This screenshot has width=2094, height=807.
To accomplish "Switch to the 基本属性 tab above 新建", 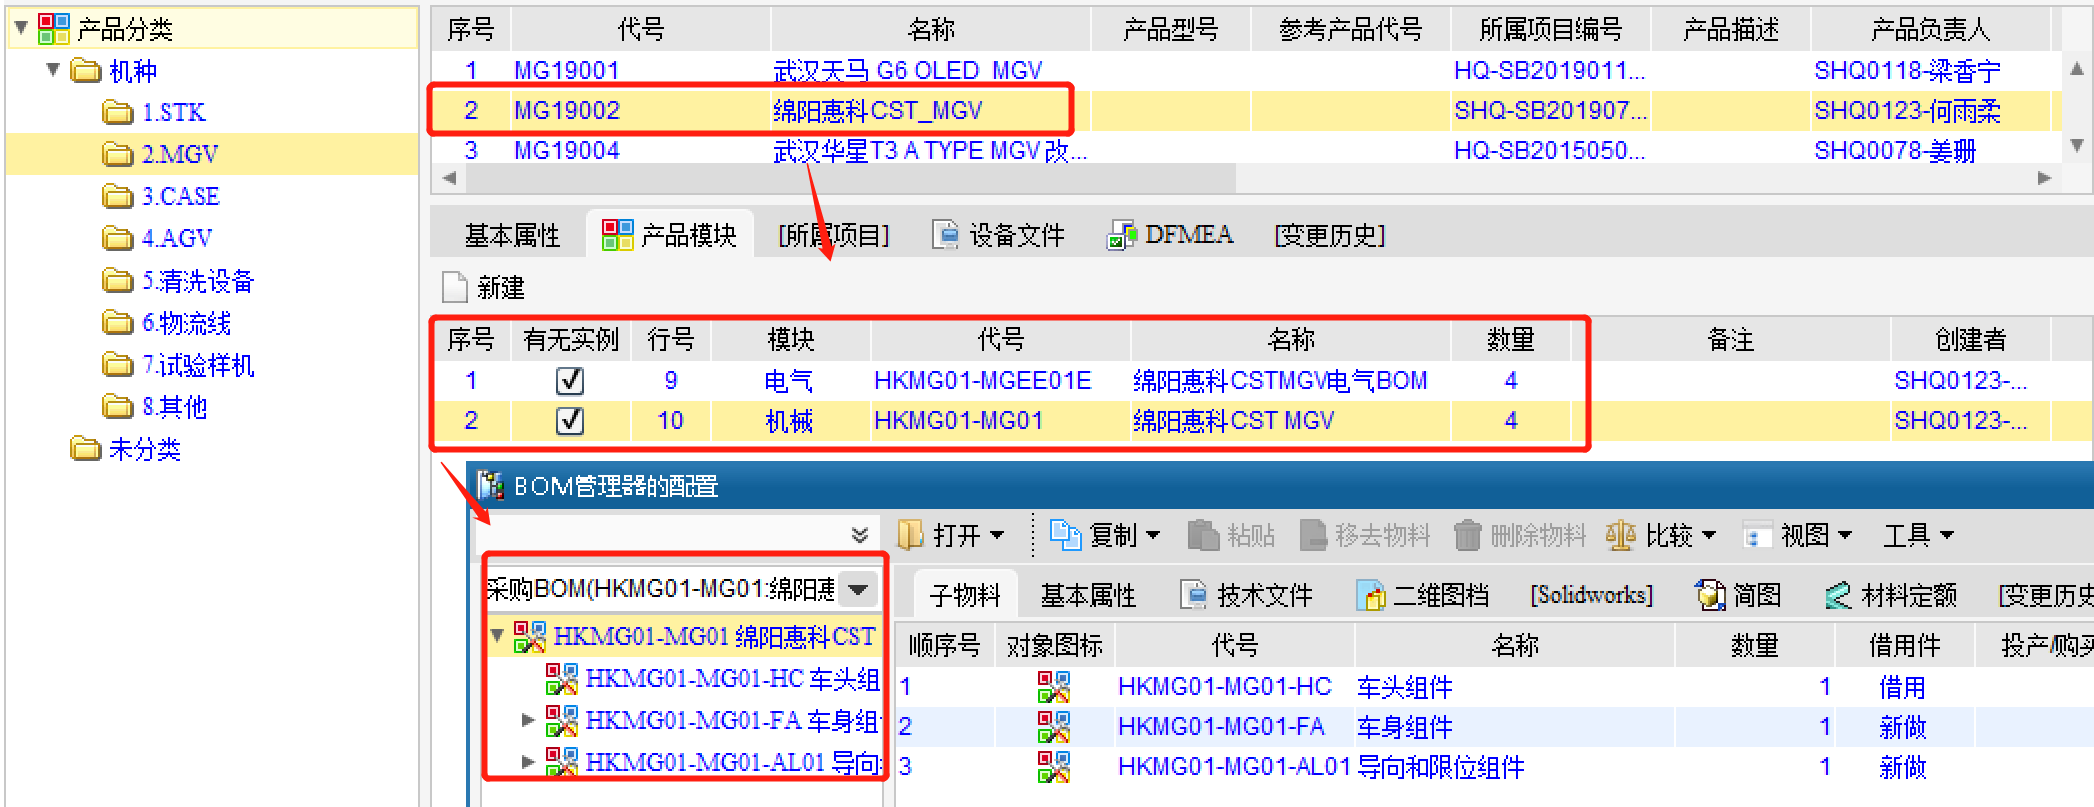I will (512, 235).
